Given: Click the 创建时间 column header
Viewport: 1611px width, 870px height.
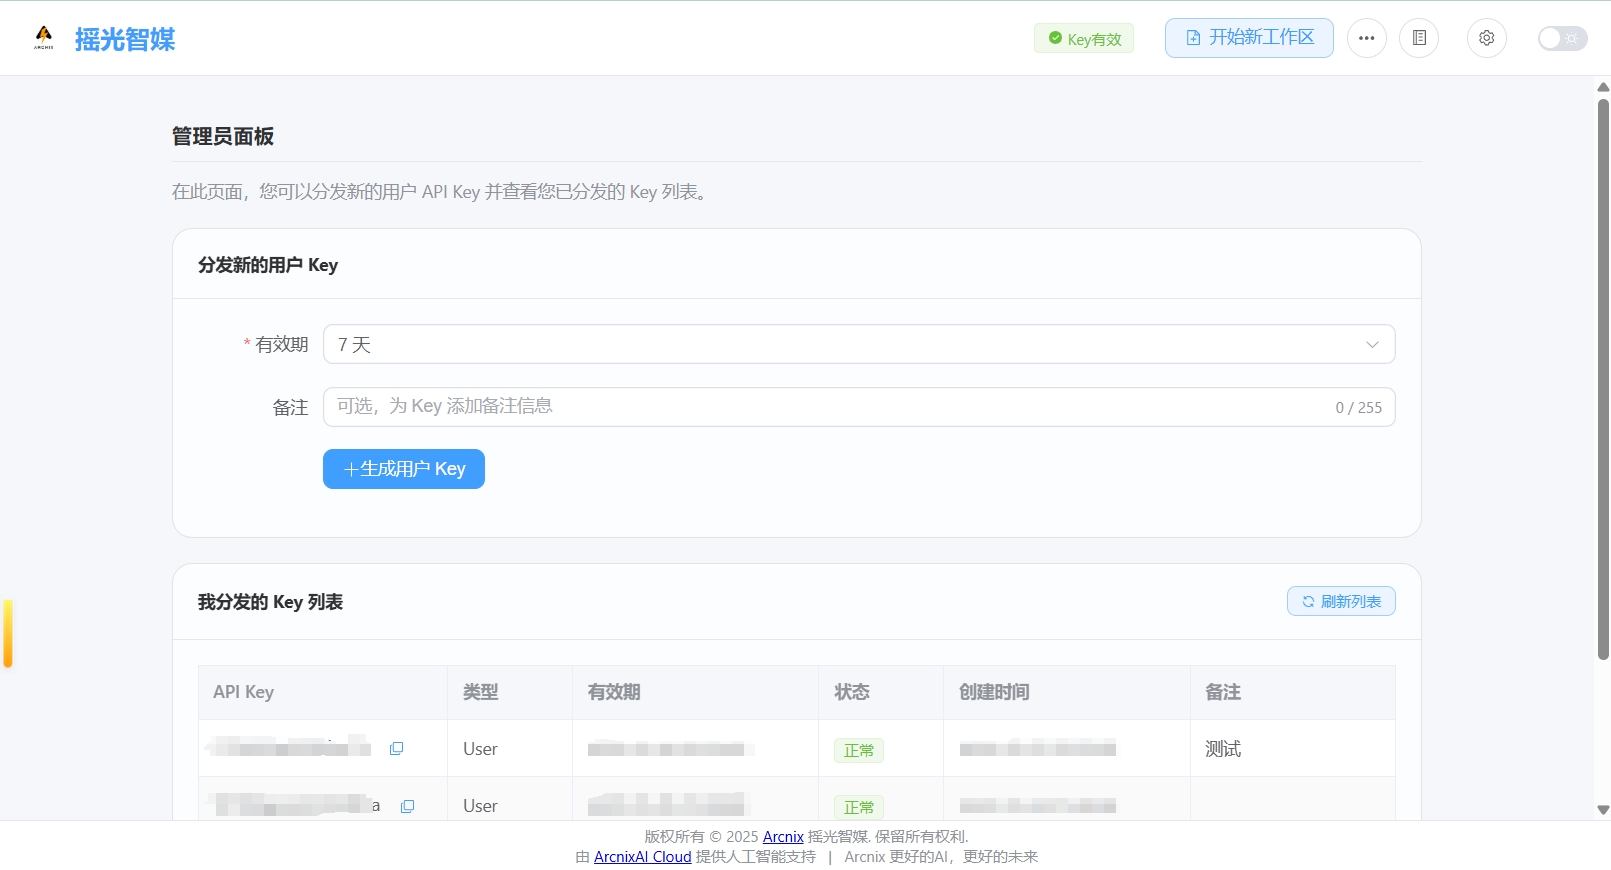Looking at the screenshot, I should (994, 692).
